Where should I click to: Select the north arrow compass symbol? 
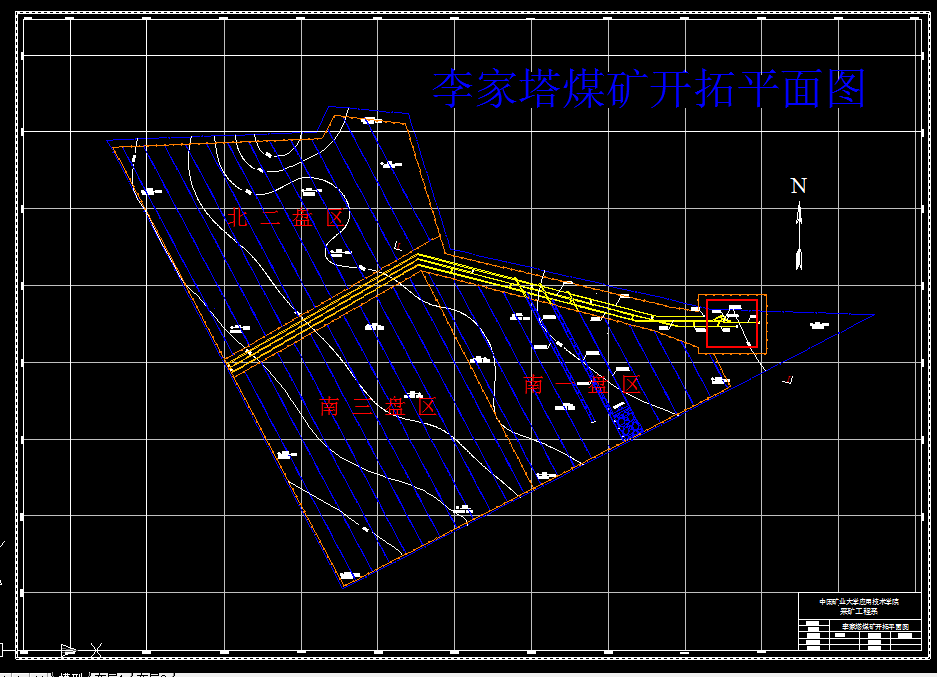[799, 236]
